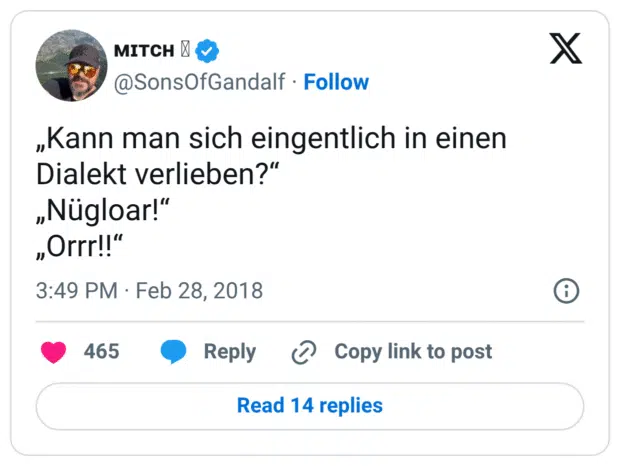Follow the @SonsOfGandalf account
Image resolution: width=620 pixels, height=466 pixels.
[336, 82]
